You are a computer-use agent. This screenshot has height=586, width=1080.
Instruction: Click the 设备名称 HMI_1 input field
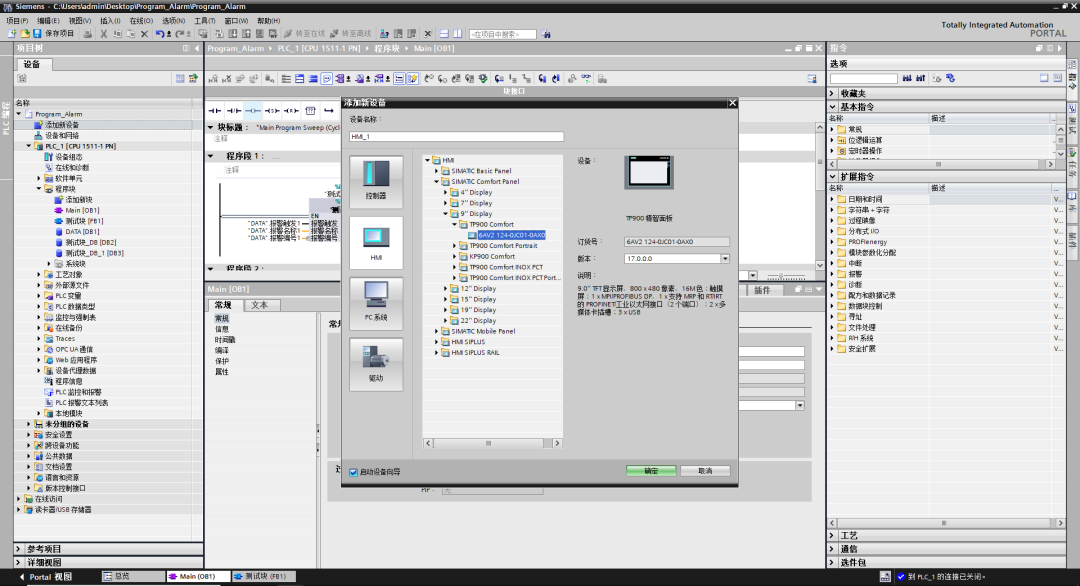point(456,137)
